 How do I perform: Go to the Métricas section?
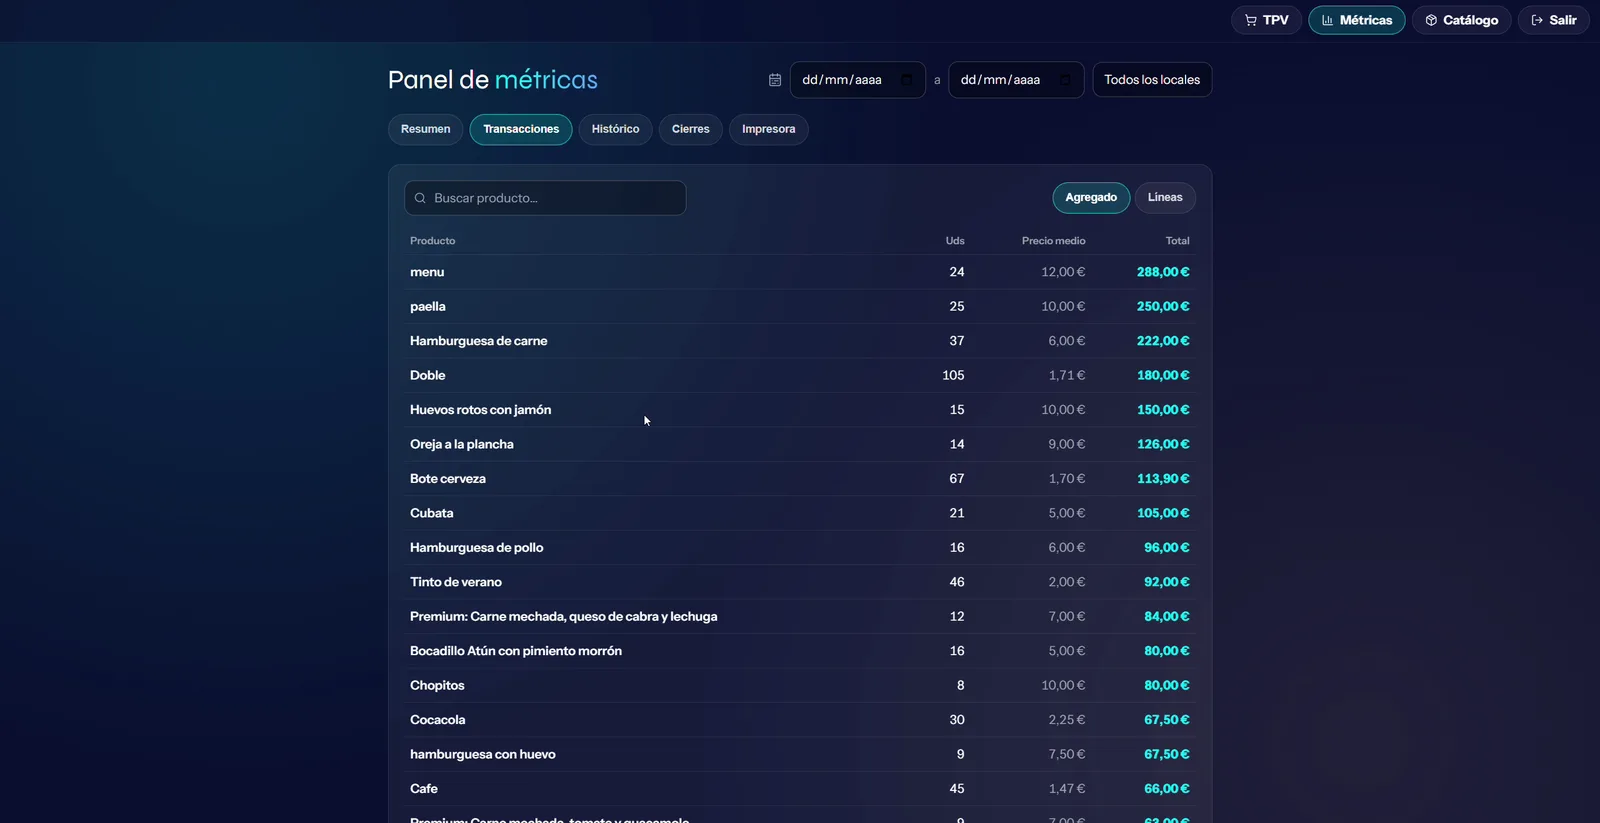1356,20
